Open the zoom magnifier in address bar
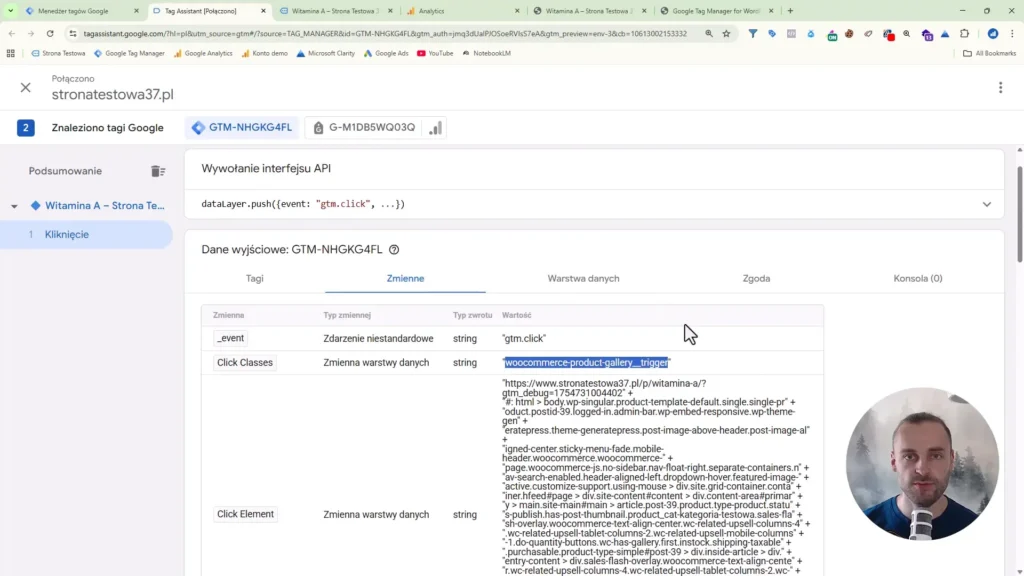 point(709,33)
